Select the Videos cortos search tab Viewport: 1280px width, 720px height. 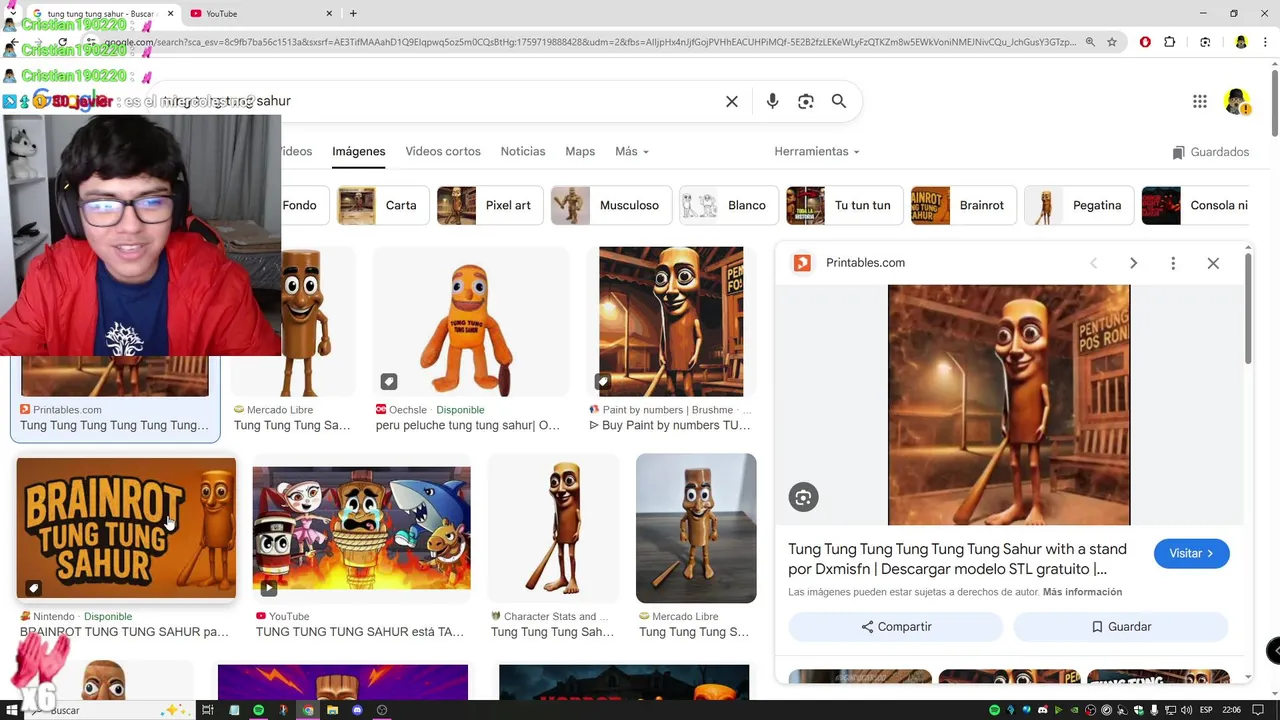pyautogui.click(x=443, y=151)
